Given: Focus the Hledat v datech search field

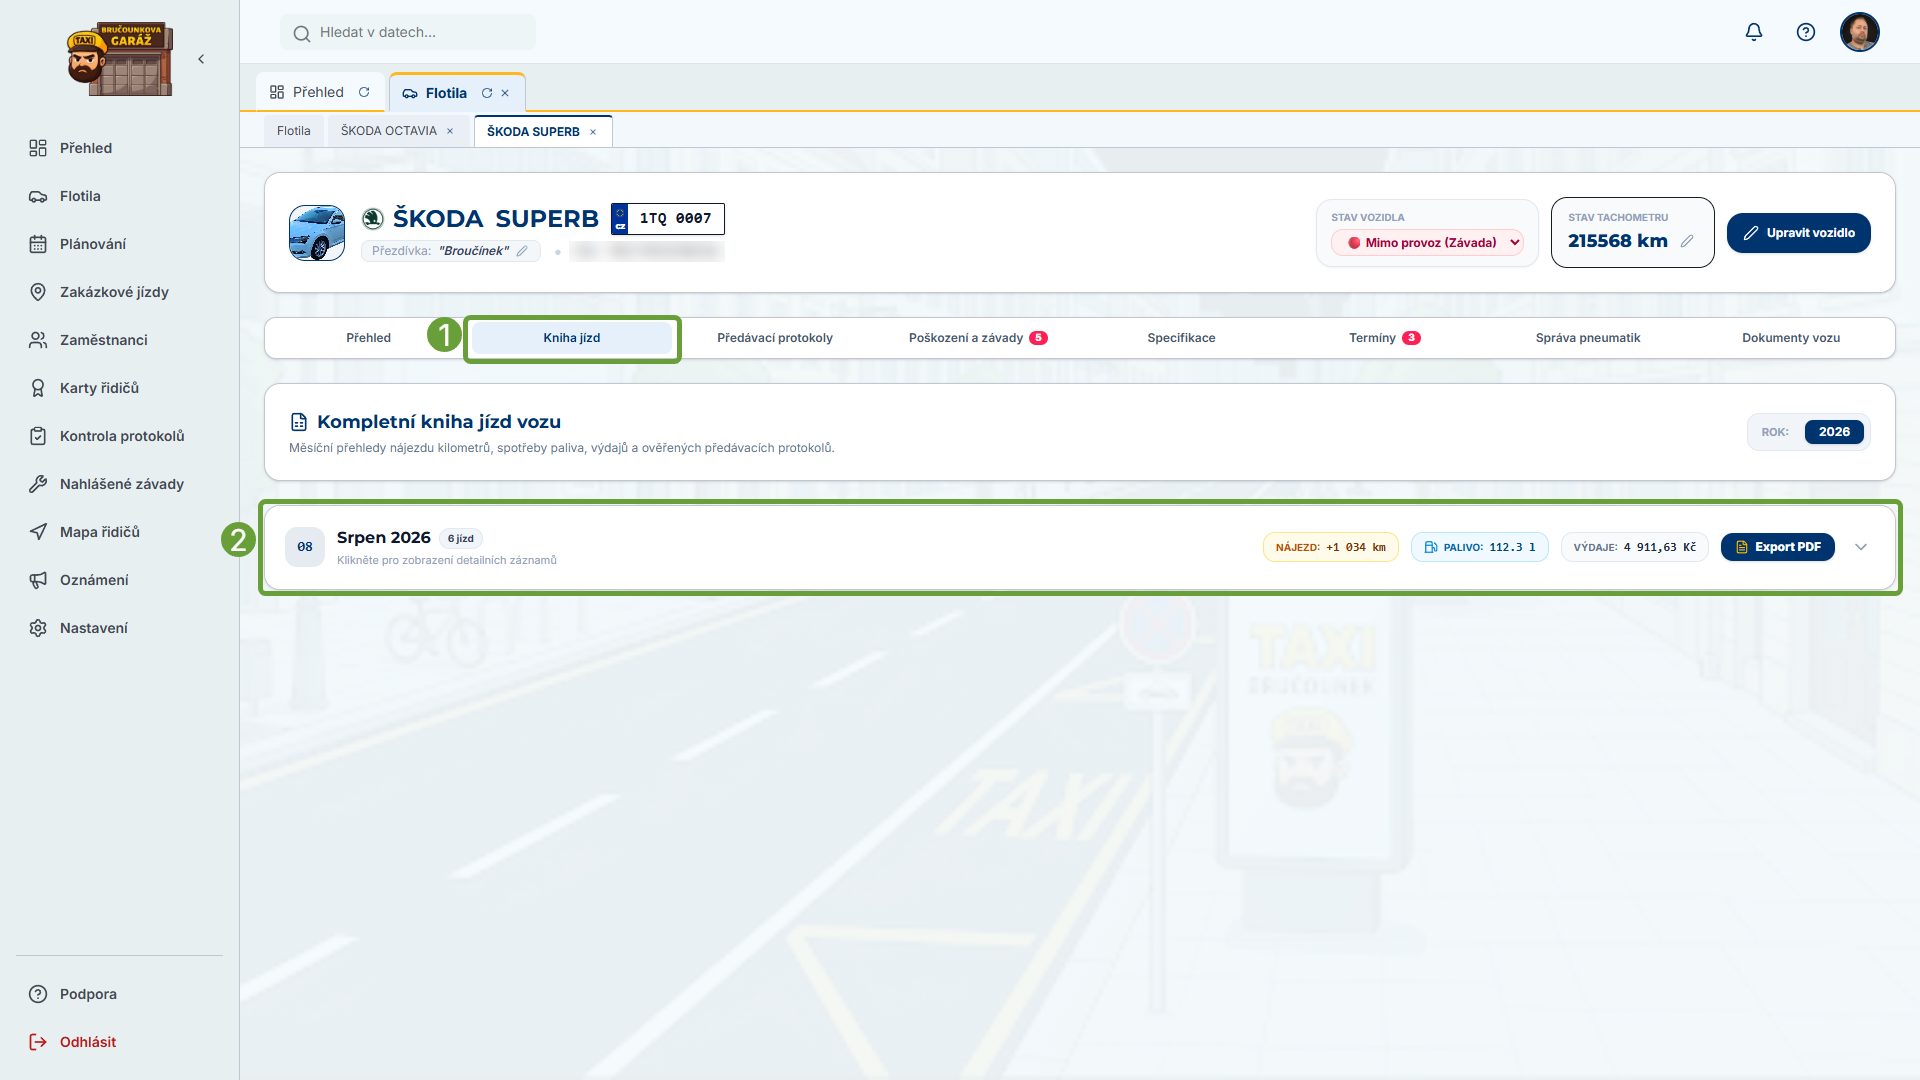Looking at the screenshot, I should coord(408,32).
